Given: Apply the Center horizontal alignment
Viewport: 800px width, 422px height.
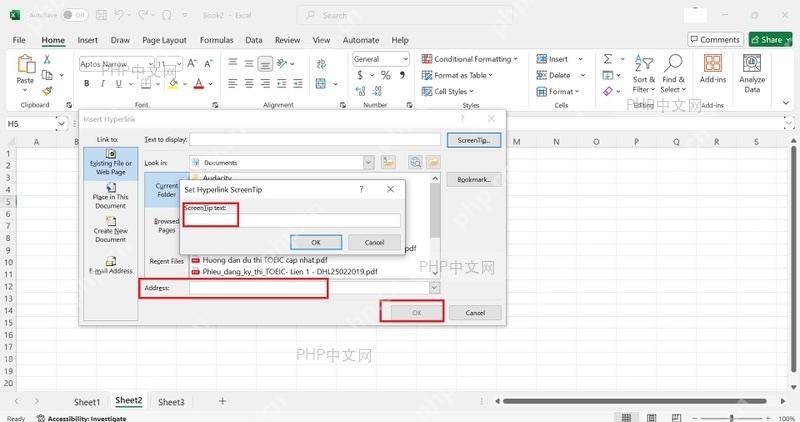Looking at the screenshot, I should pyautogui.click(x=249, y=83).
